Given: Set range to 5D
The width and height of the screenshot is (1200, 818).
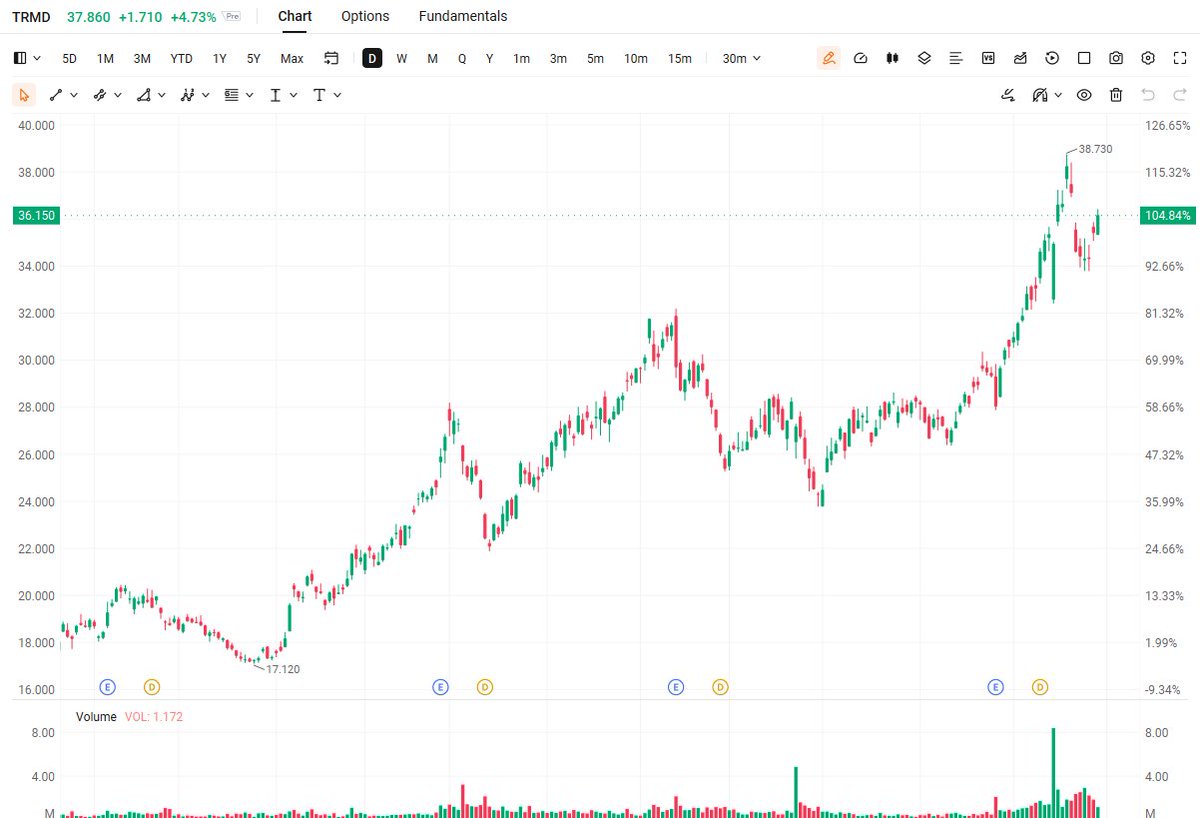Looking at the screenshot, I should tap(69, 58).
